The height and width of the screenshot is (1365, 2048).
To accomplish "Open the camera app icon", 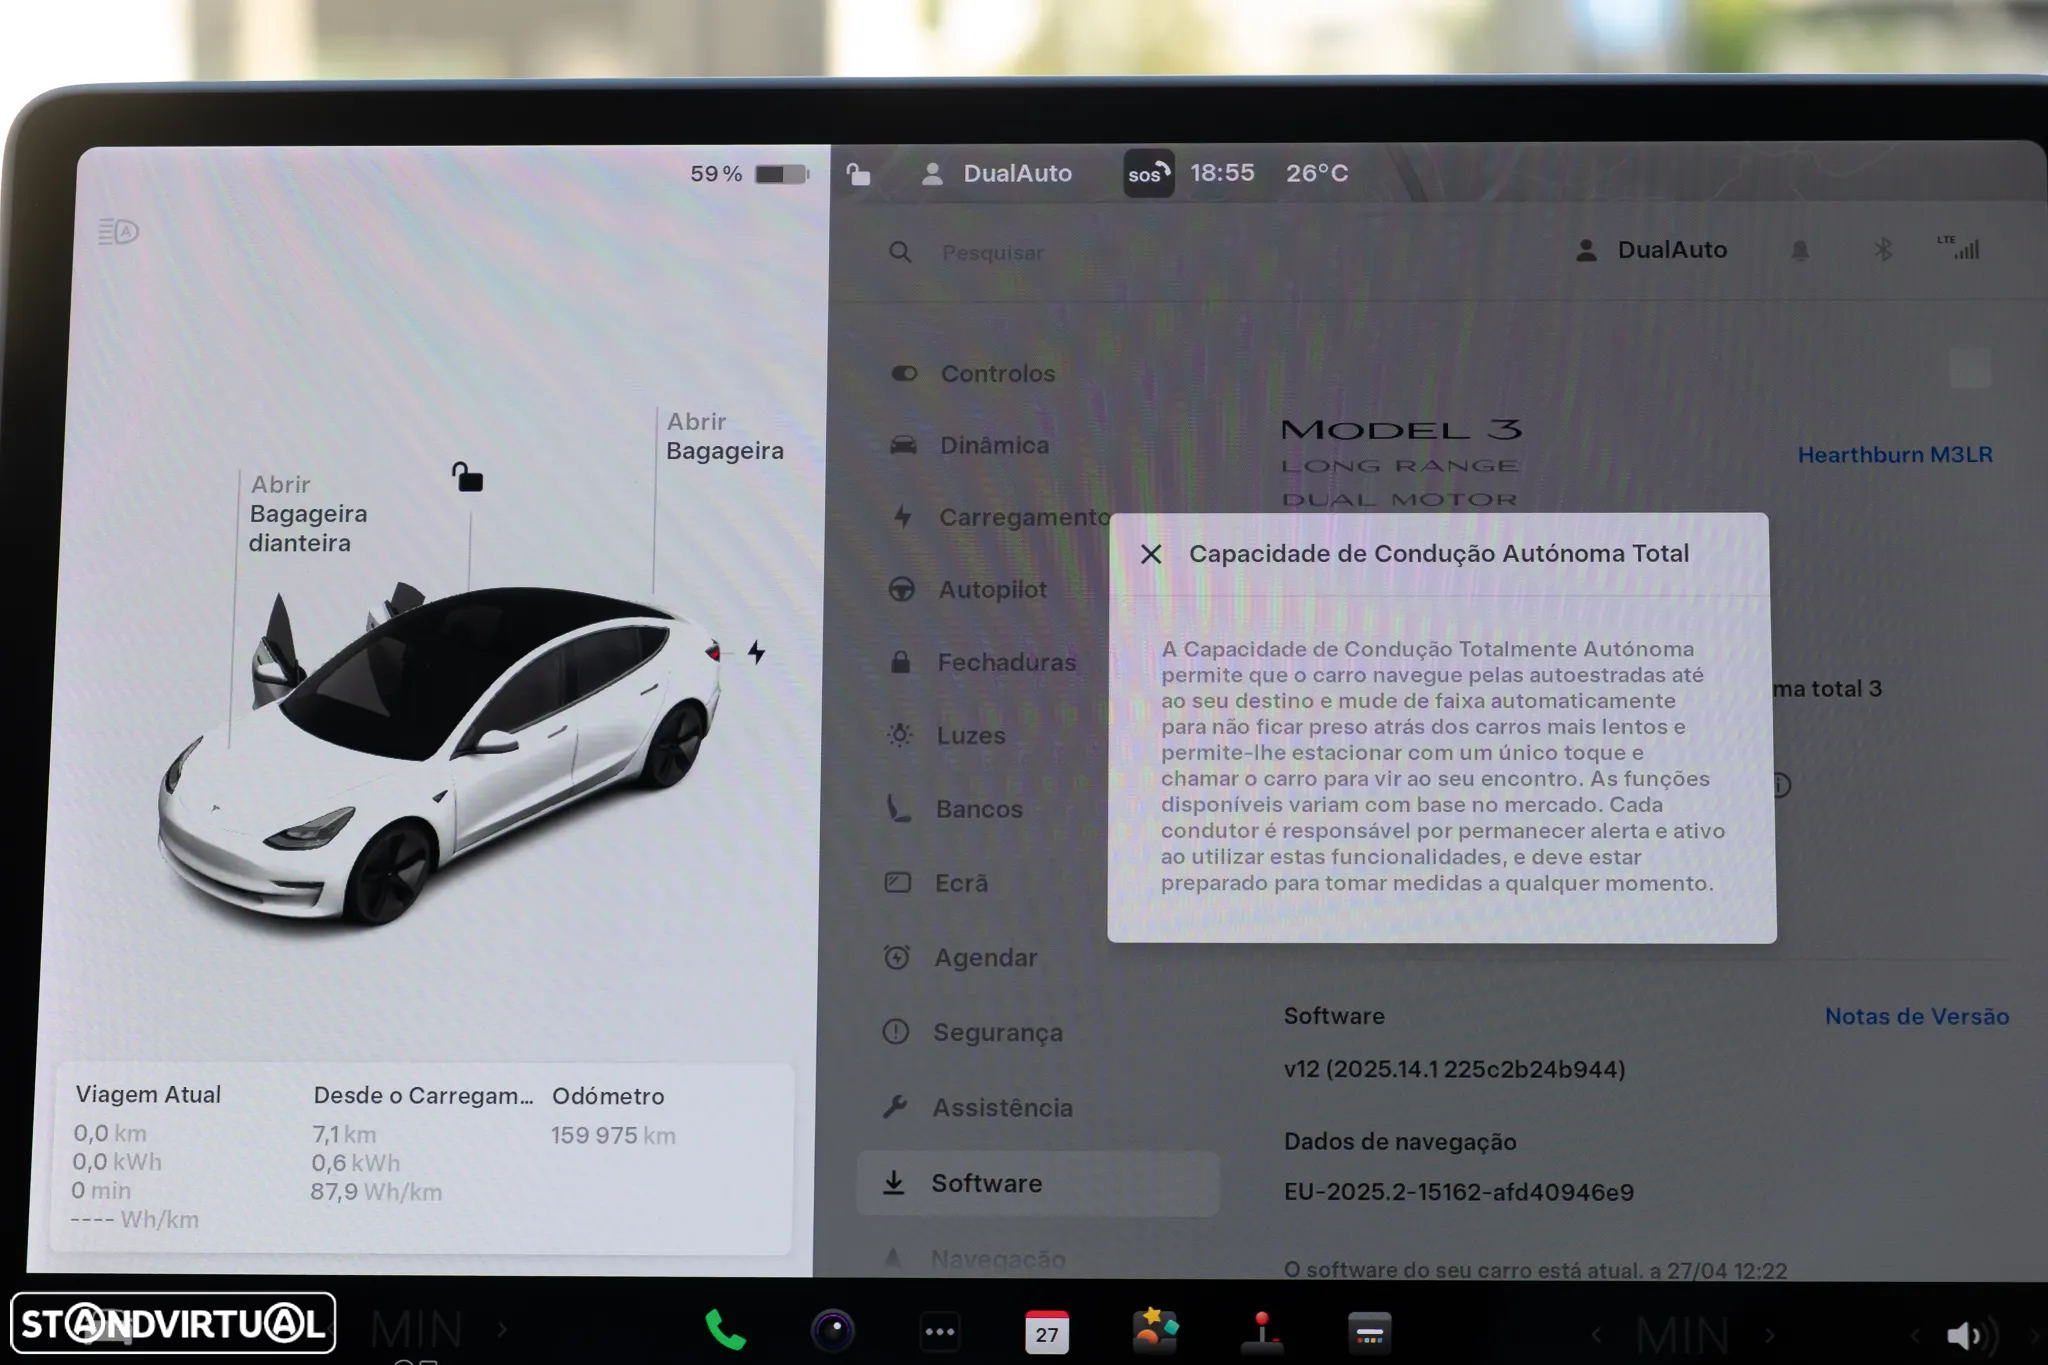I will [832, 1331].
